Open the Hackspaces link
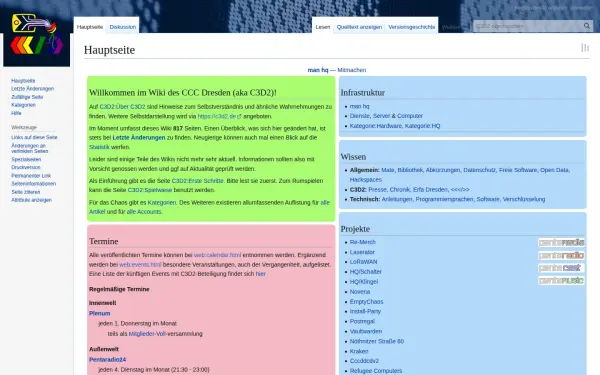 (x=365, y=179)
